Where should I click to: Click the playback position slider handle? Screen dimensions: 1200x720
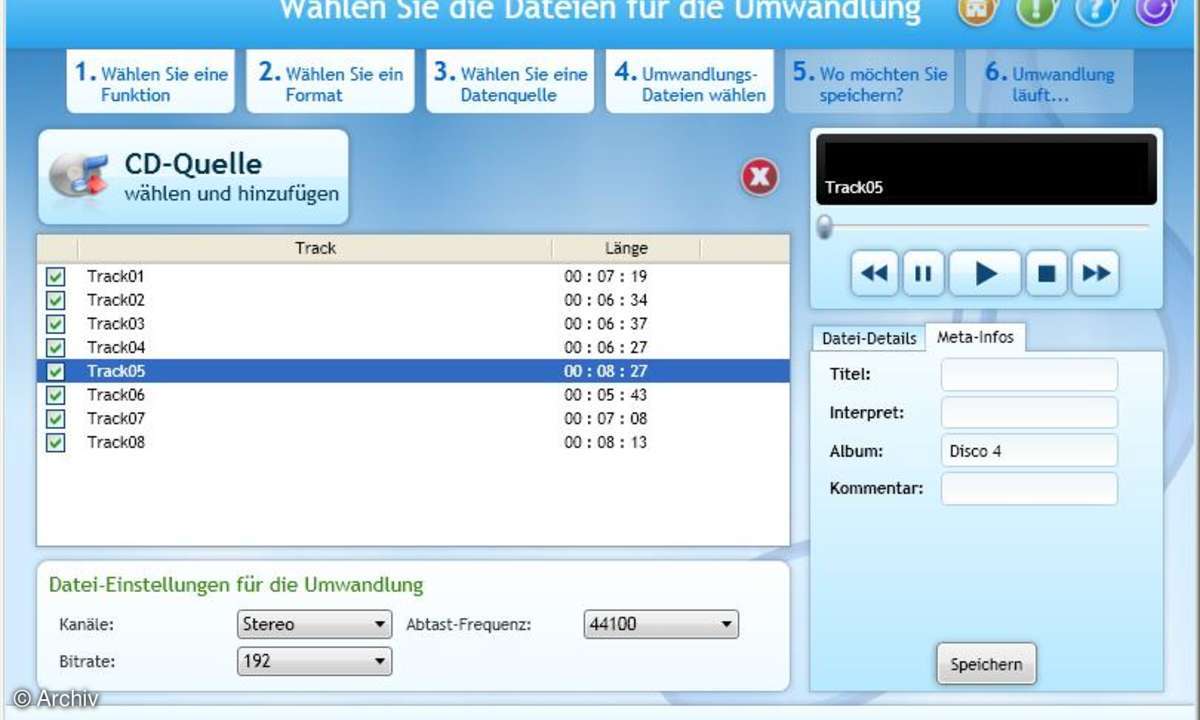tap(824, 227)
